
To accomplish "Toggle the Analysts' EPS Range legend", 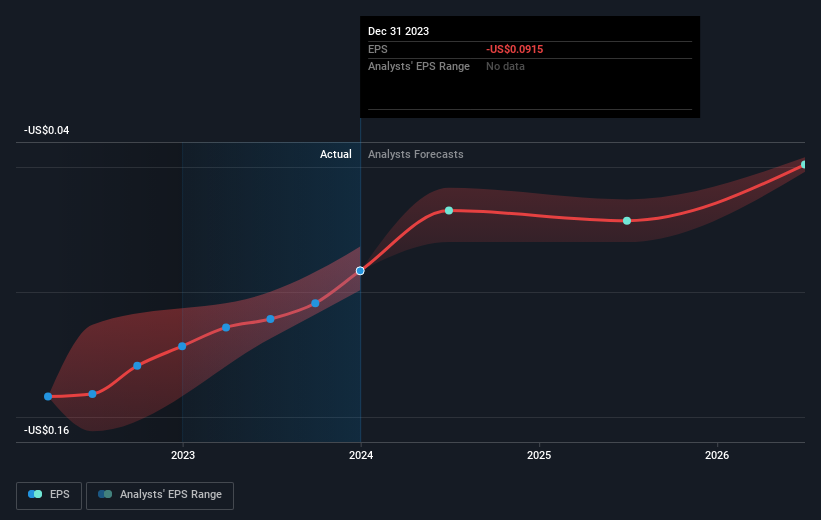I will pyautogui.click(x=160, y=495).
